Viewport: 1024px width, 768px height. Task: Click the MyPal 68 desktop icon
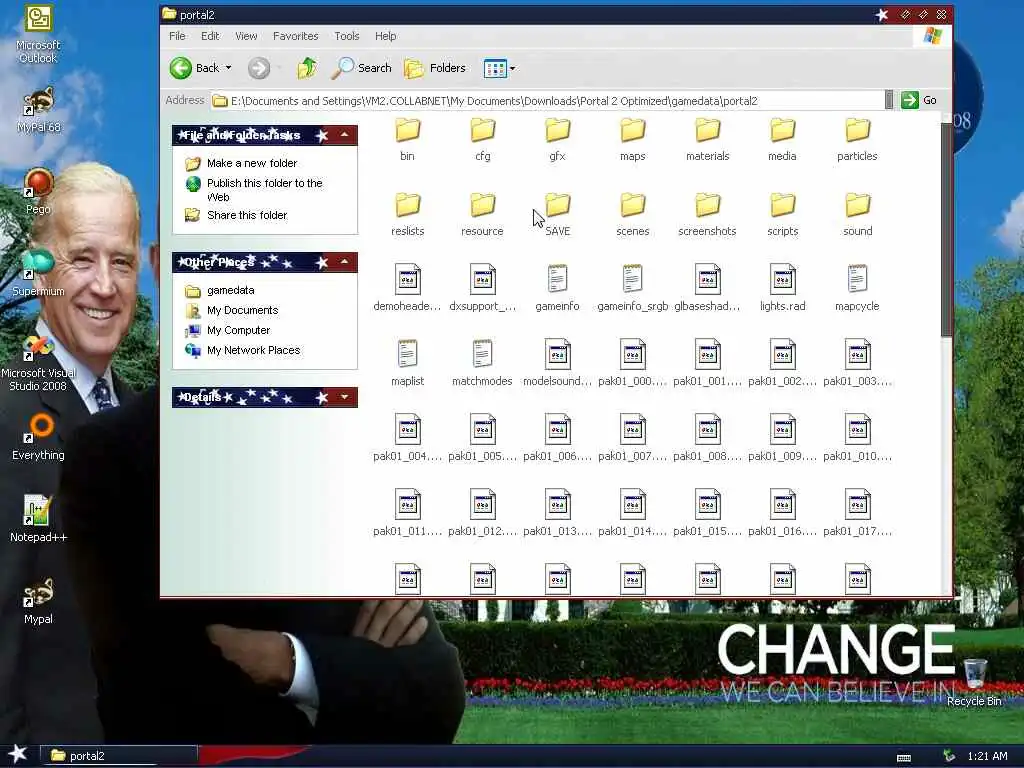coord(38,103)
